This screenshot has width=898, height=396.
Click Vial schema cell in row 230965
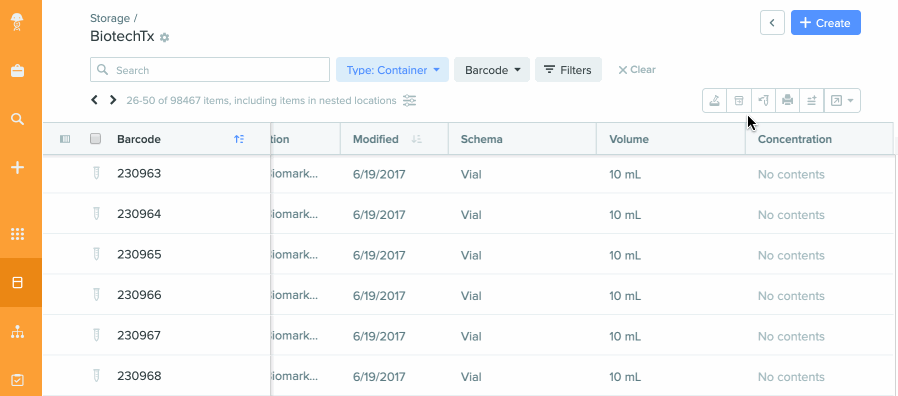coord(471,255)
